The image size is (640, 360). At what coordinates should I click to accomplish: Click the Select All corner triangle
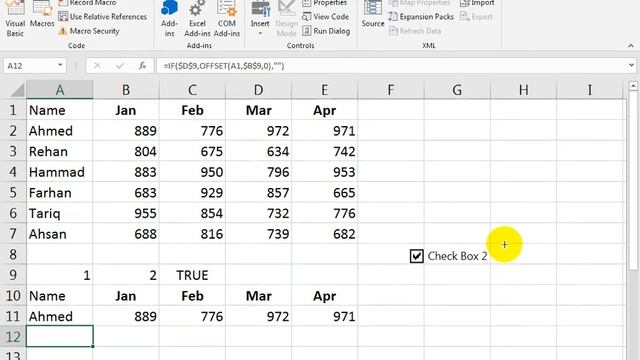17,90
